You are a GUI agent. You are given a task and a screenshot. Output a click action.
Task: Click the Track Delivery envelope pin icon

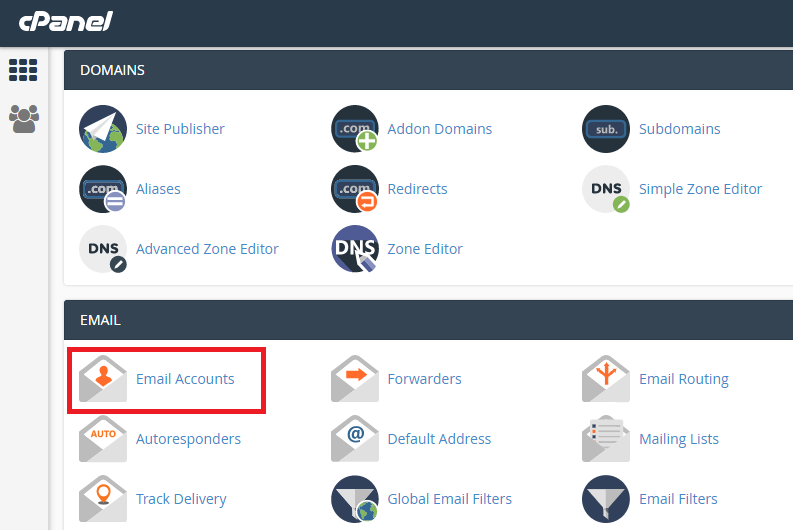(x=103, y=499)
